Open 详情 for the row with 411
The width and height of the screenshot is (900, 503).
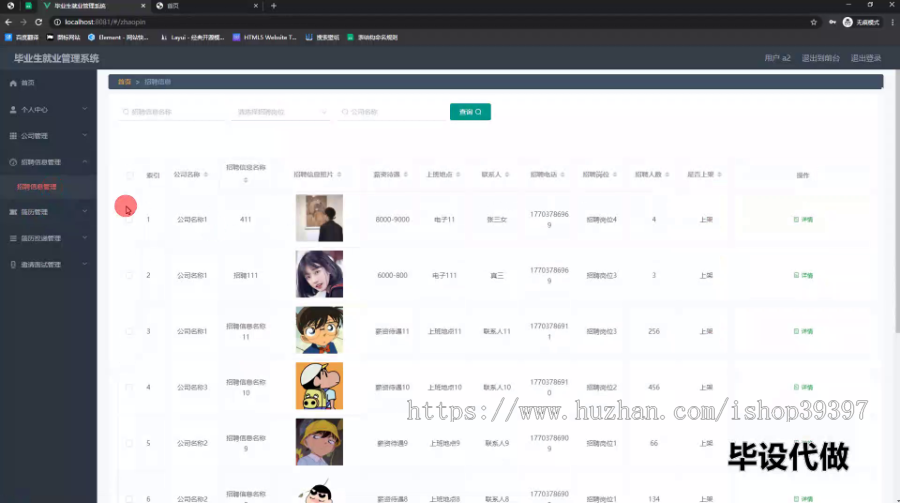click(x=803, y=219)
